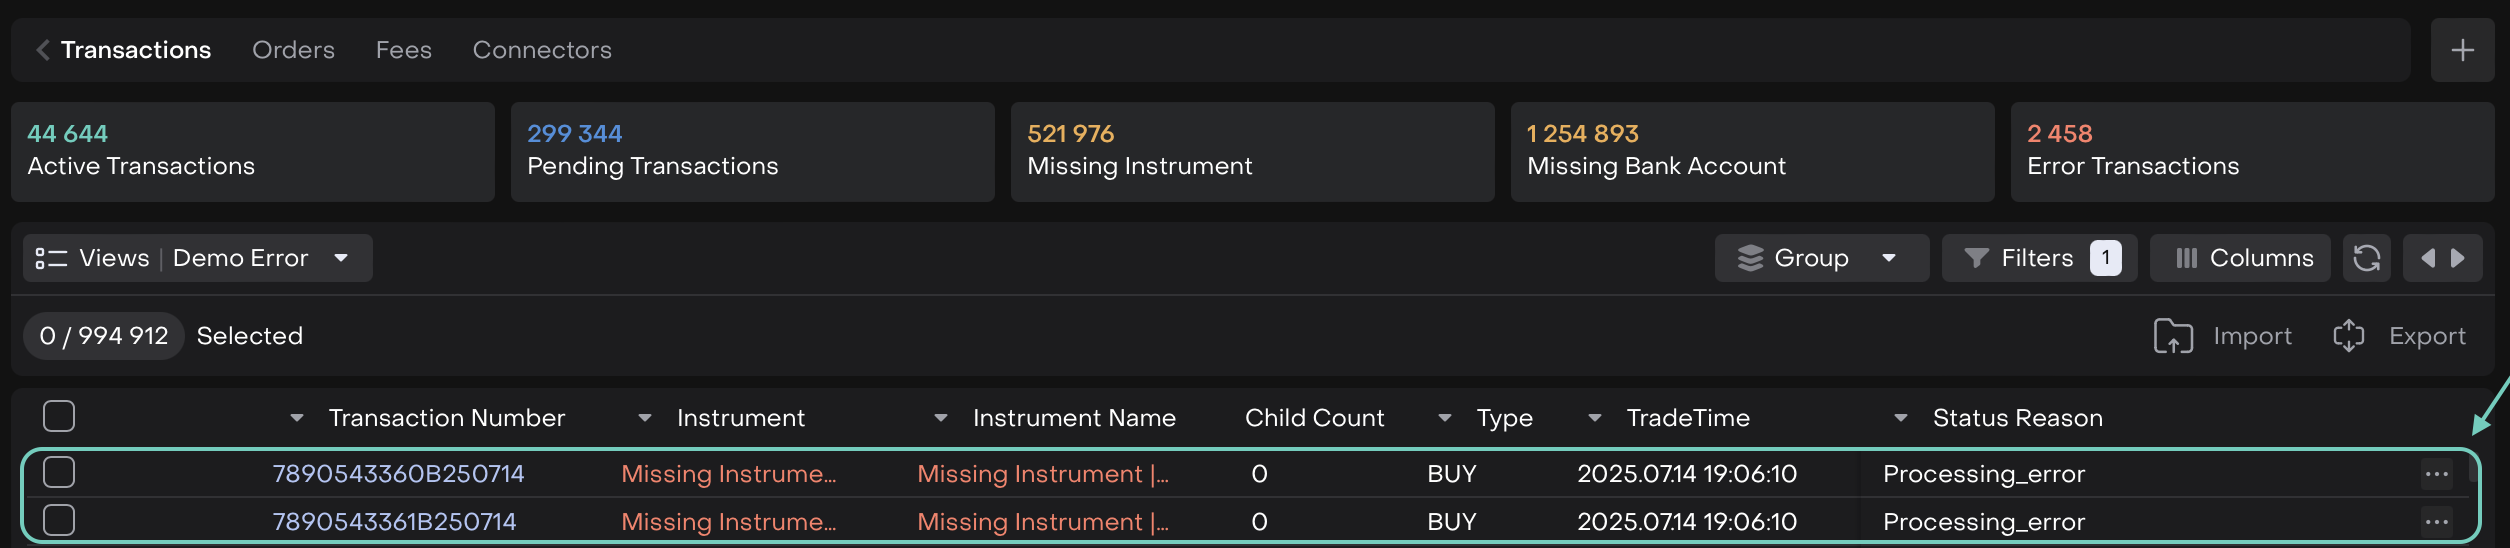Click the left arrow navigation icon
Screen dimensions: 2510x548
coord(2427,258)
